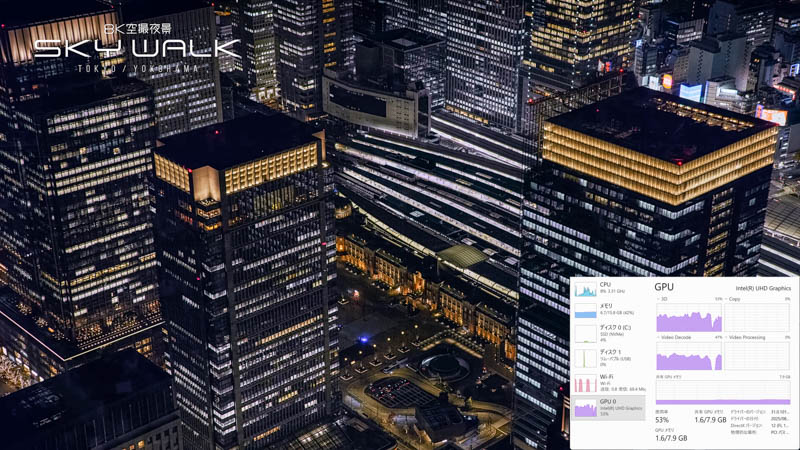The width and height of the screenshot is (800, 450).
Task: Click the Wi-Fi pink mini graph
Action: tap(585, 383)
